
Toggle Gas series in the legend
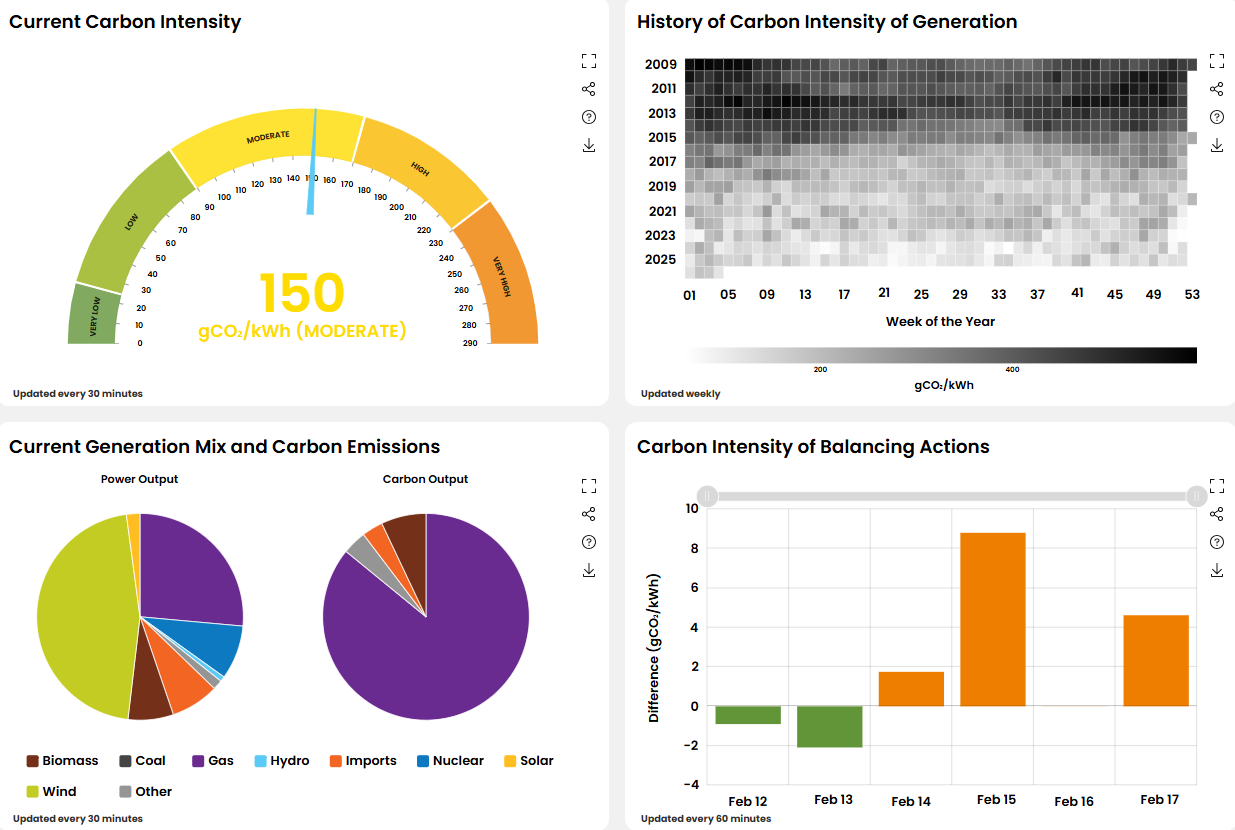[x=212, y=761]
